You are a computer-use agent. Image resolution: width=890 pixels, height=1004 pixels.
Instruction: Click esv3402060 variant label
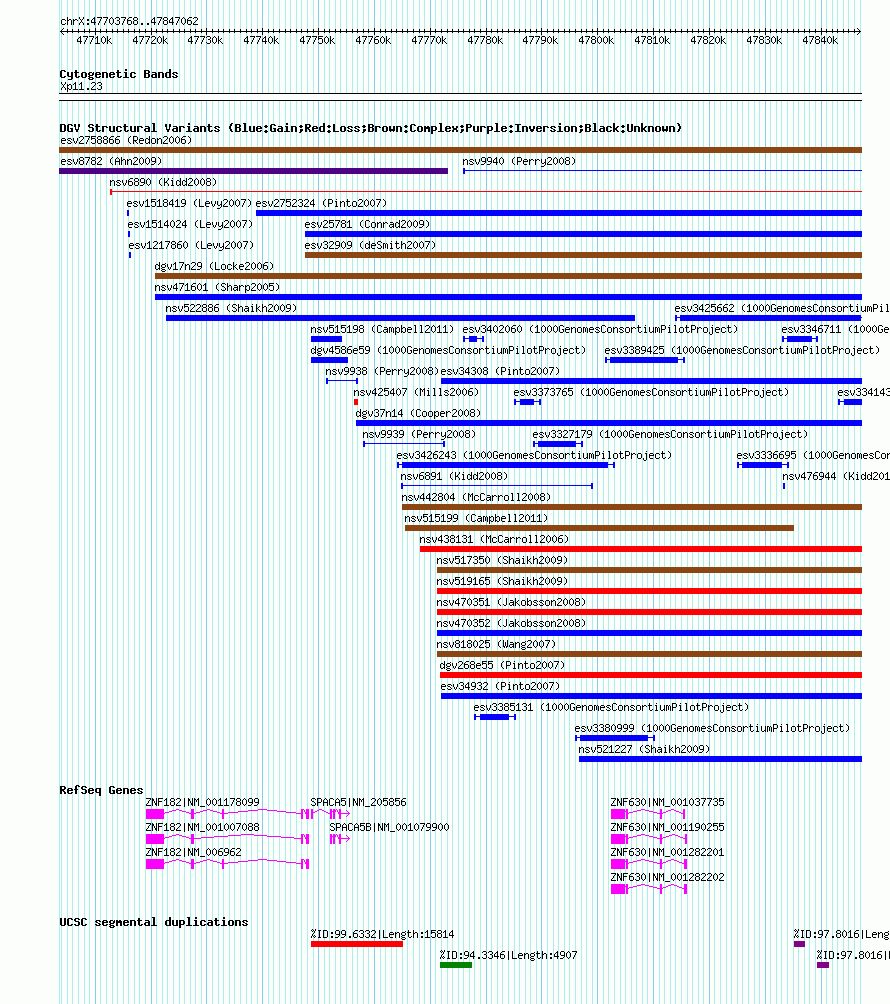(x=601, y=329)
